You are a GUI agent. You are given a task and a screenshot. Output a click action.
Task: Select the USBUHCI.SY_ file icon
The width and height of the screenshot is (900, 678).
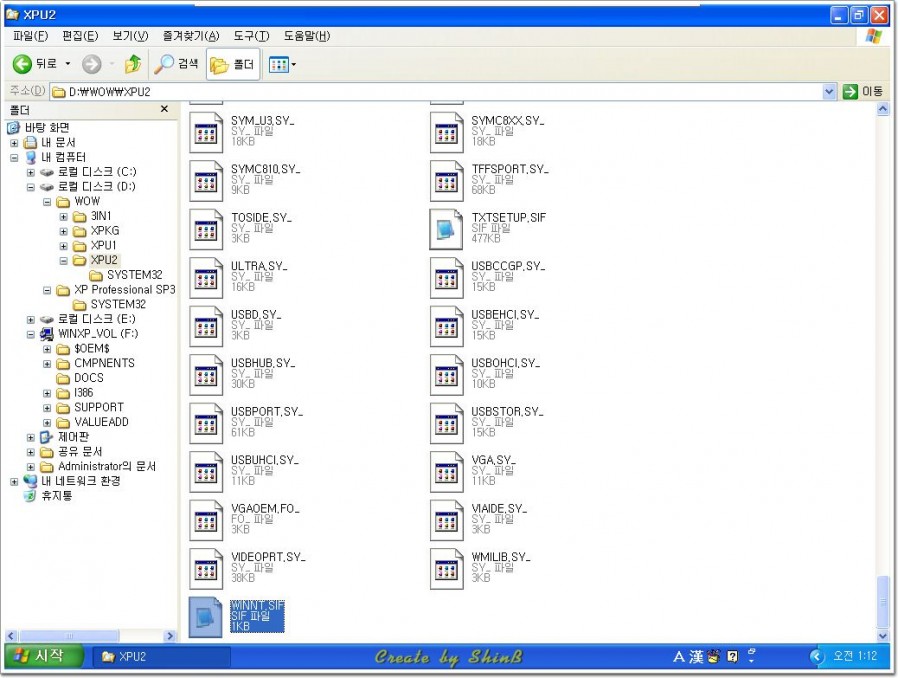(x=206, y=472)
